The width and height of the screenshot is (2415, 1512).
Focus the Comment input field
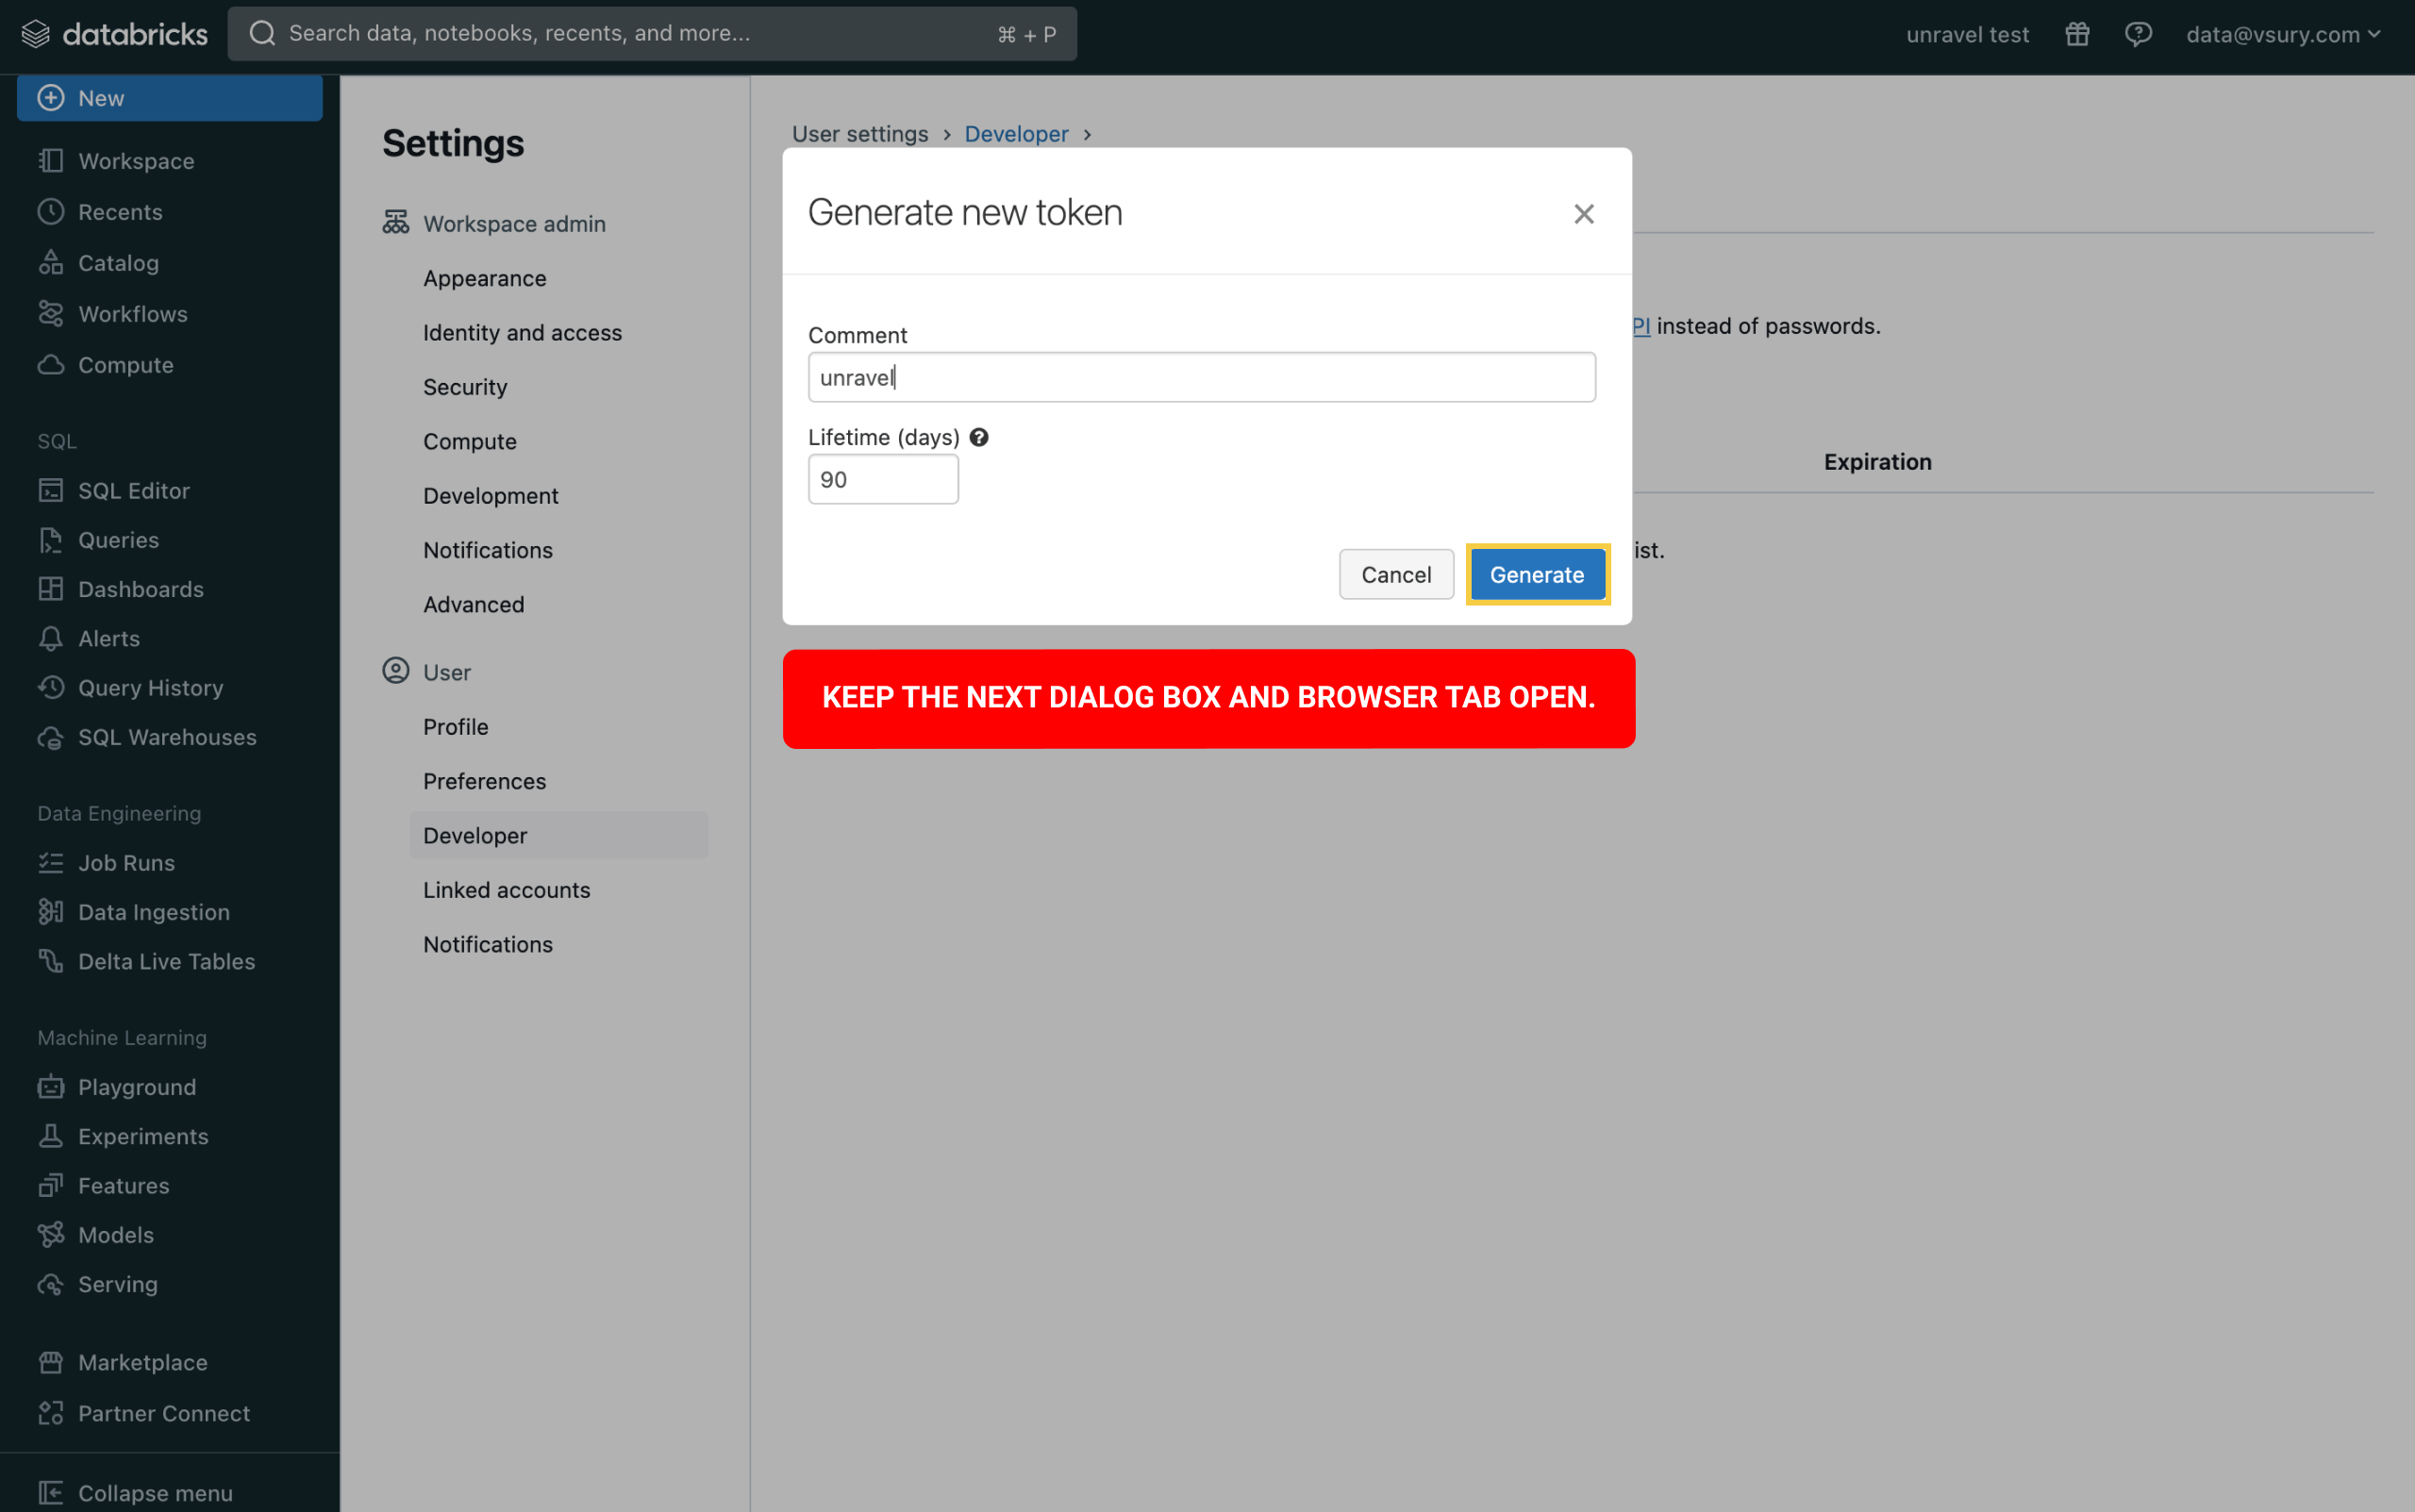pyautogui.click(x=1201, y=377)
